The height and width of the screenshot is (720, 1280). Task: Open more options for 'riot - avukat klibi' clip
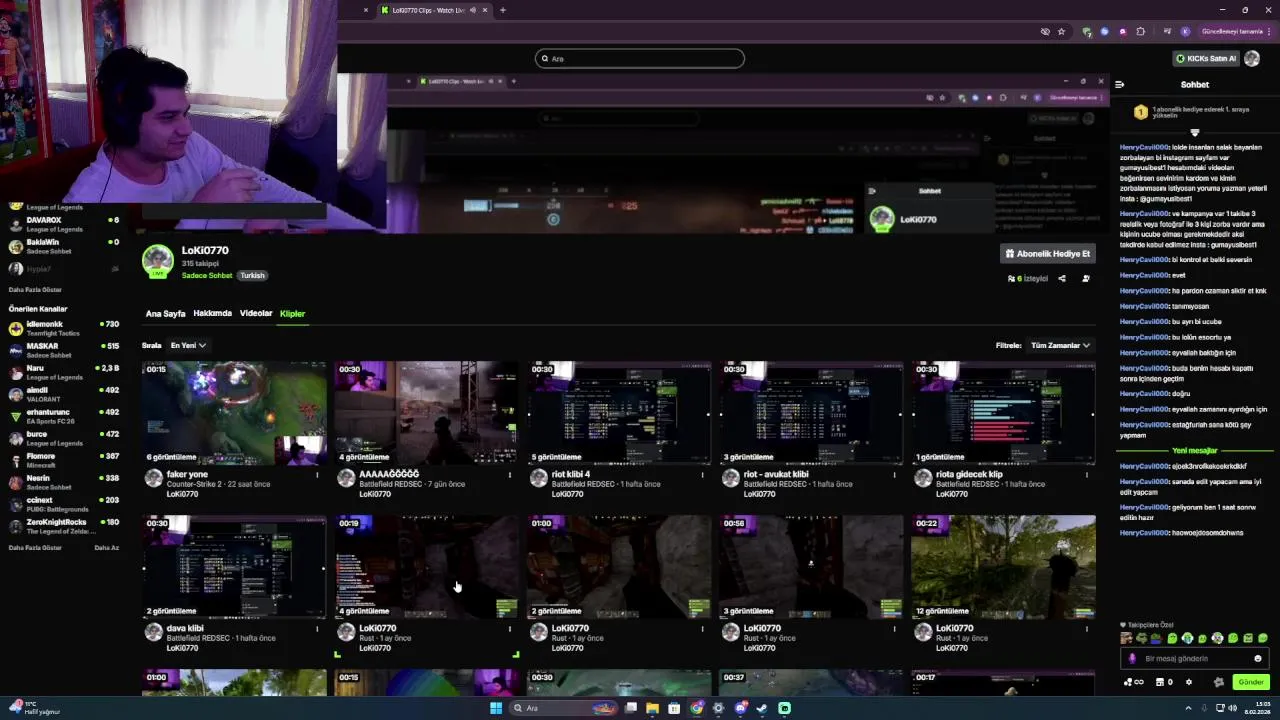tap(894, 475)
